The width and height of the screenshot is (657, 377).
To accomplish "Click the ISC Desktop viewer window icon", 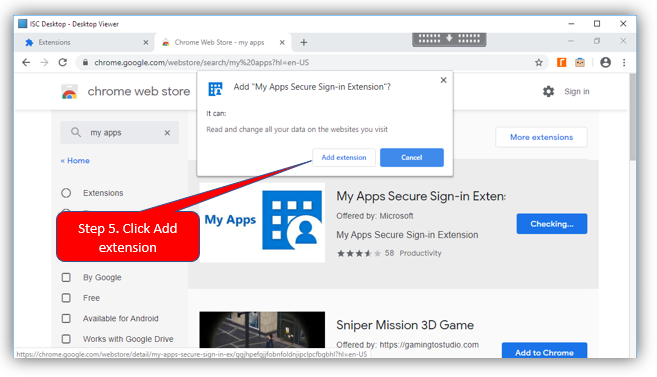I will [x=22, y=24].
